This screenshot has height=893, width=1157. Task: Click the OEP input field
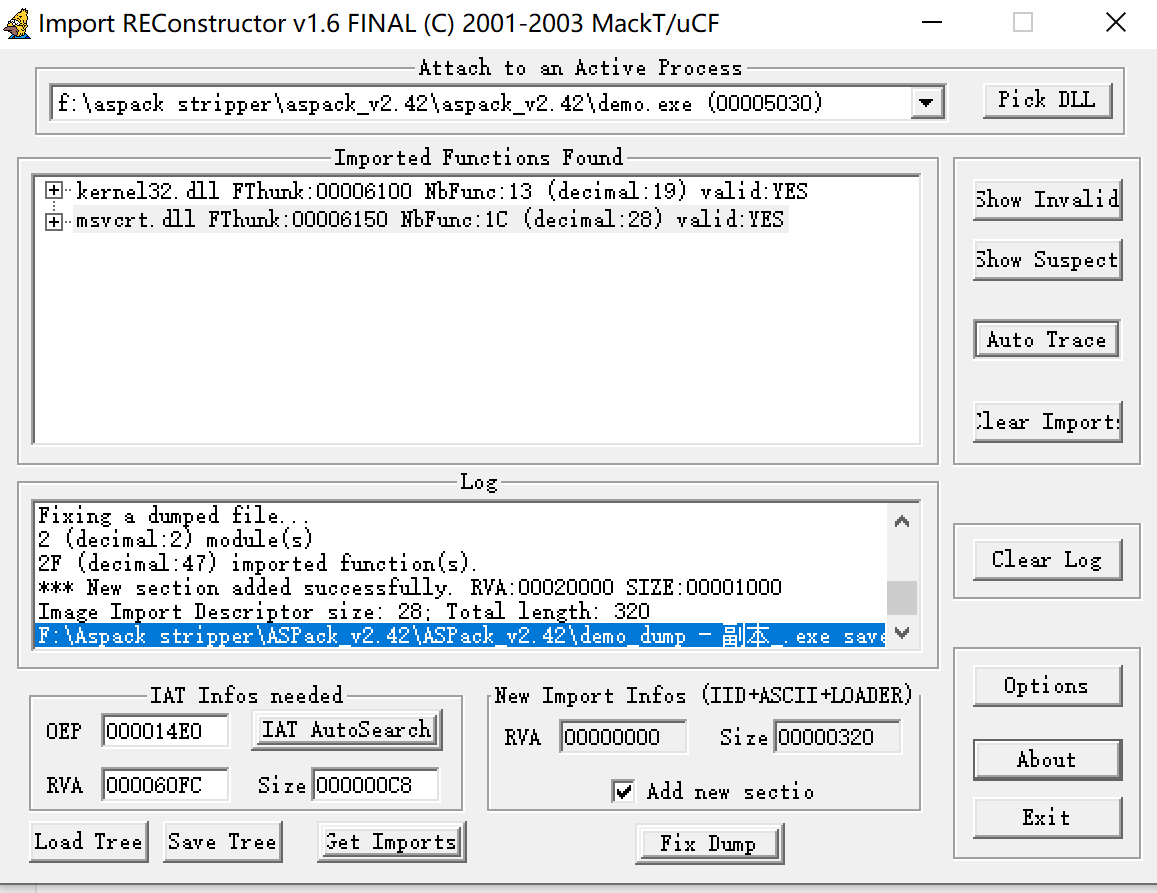pos(165,731)
